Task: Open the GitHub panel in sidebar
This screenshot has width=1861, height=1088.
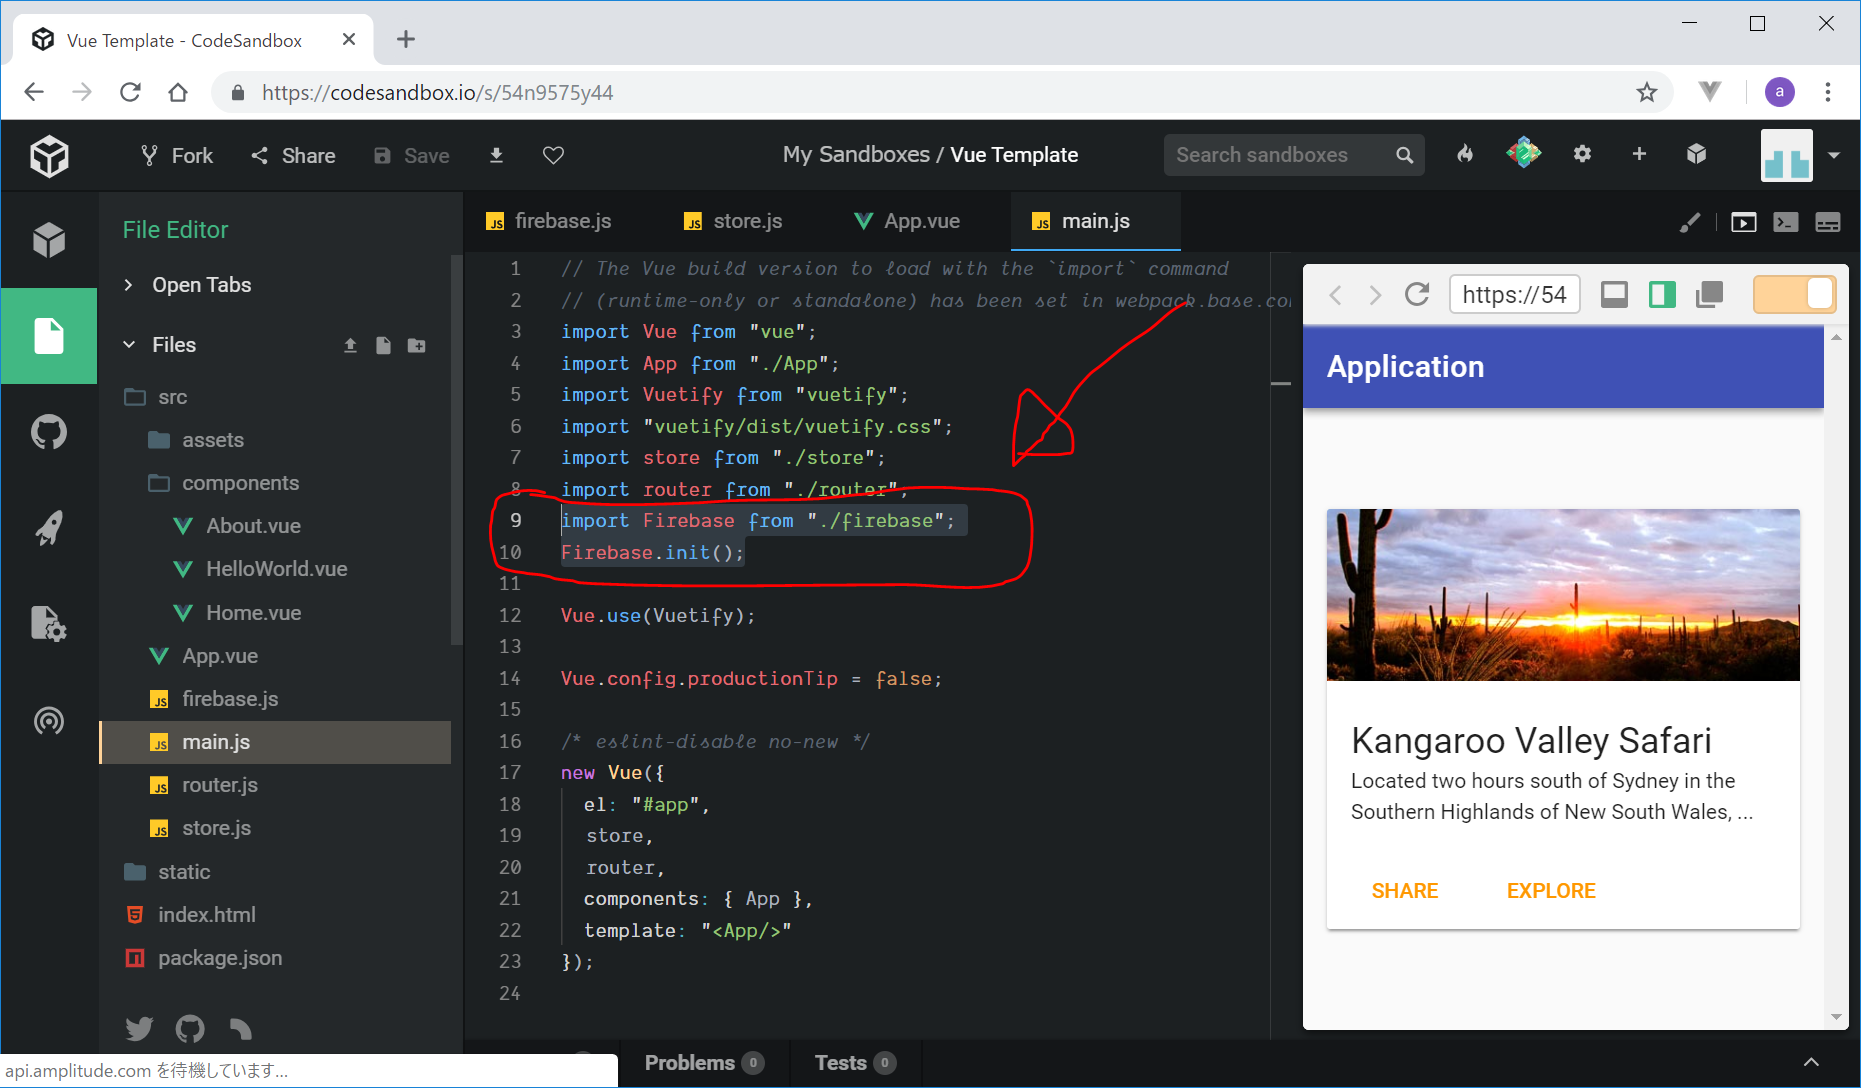Action: [x=48, y=432]
